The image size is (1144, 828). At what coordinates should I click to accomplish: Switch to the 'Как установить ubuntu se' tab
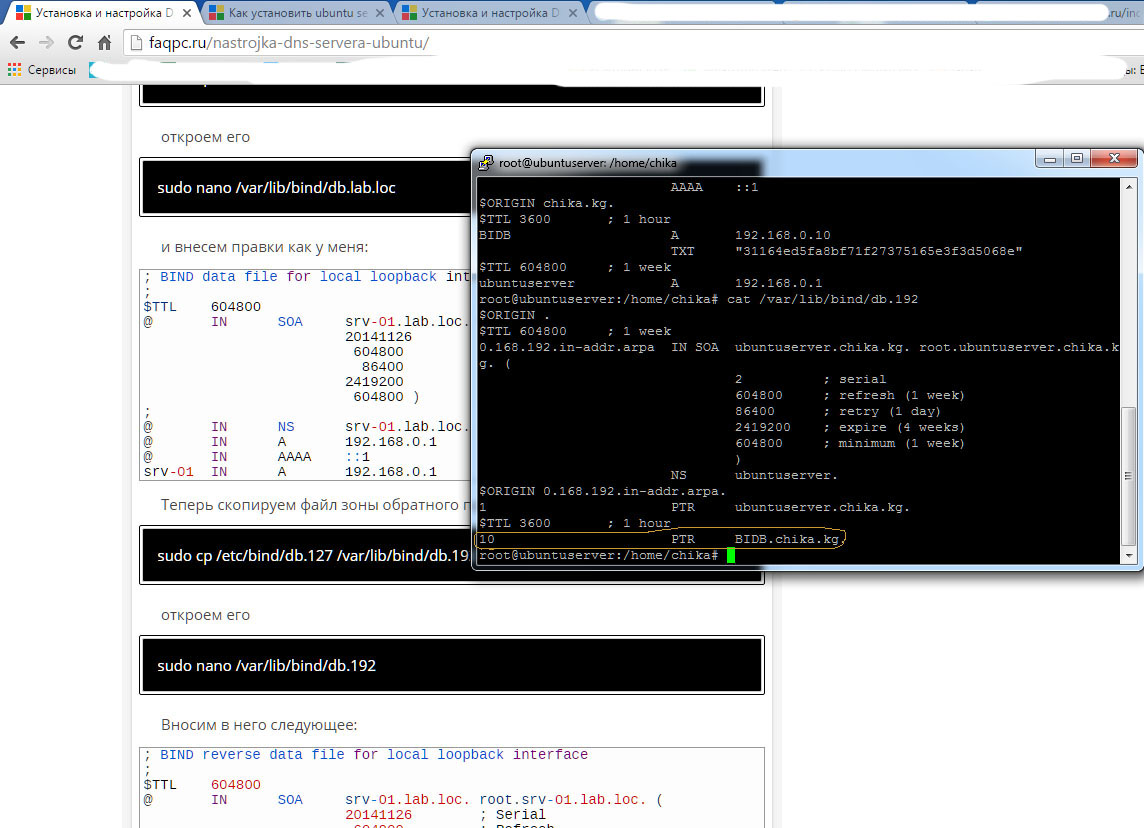(x=297, y=13)
